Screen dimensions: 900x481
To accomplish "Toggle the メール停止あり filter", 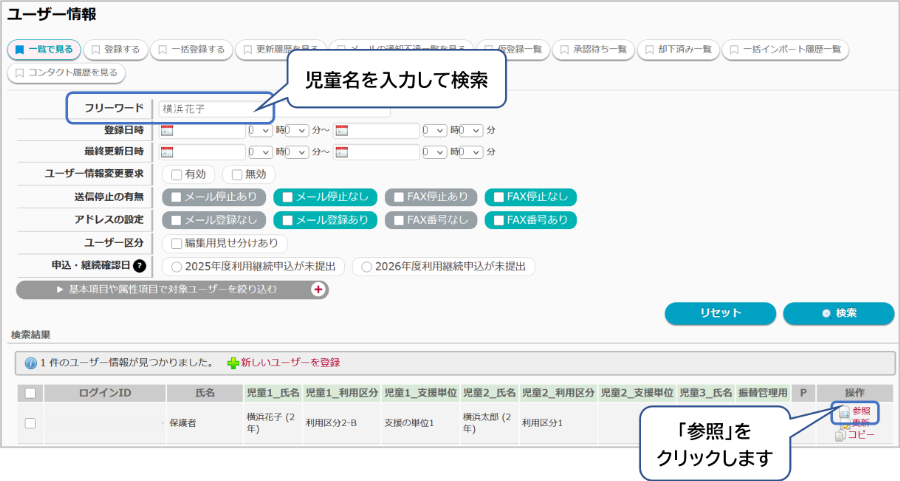I will [x=177, y=197].
